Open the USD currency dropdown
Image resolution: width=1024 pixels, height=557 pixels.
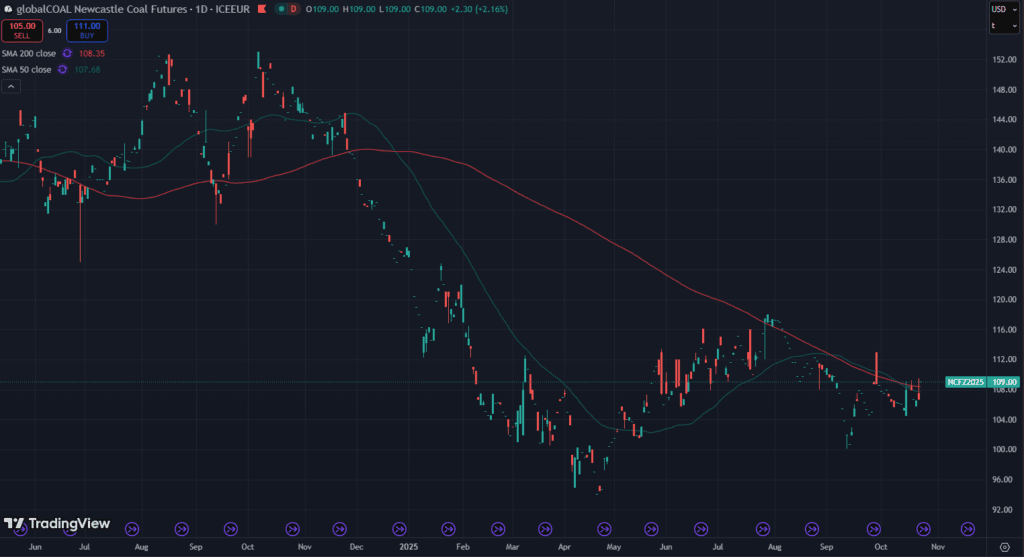1000,9
